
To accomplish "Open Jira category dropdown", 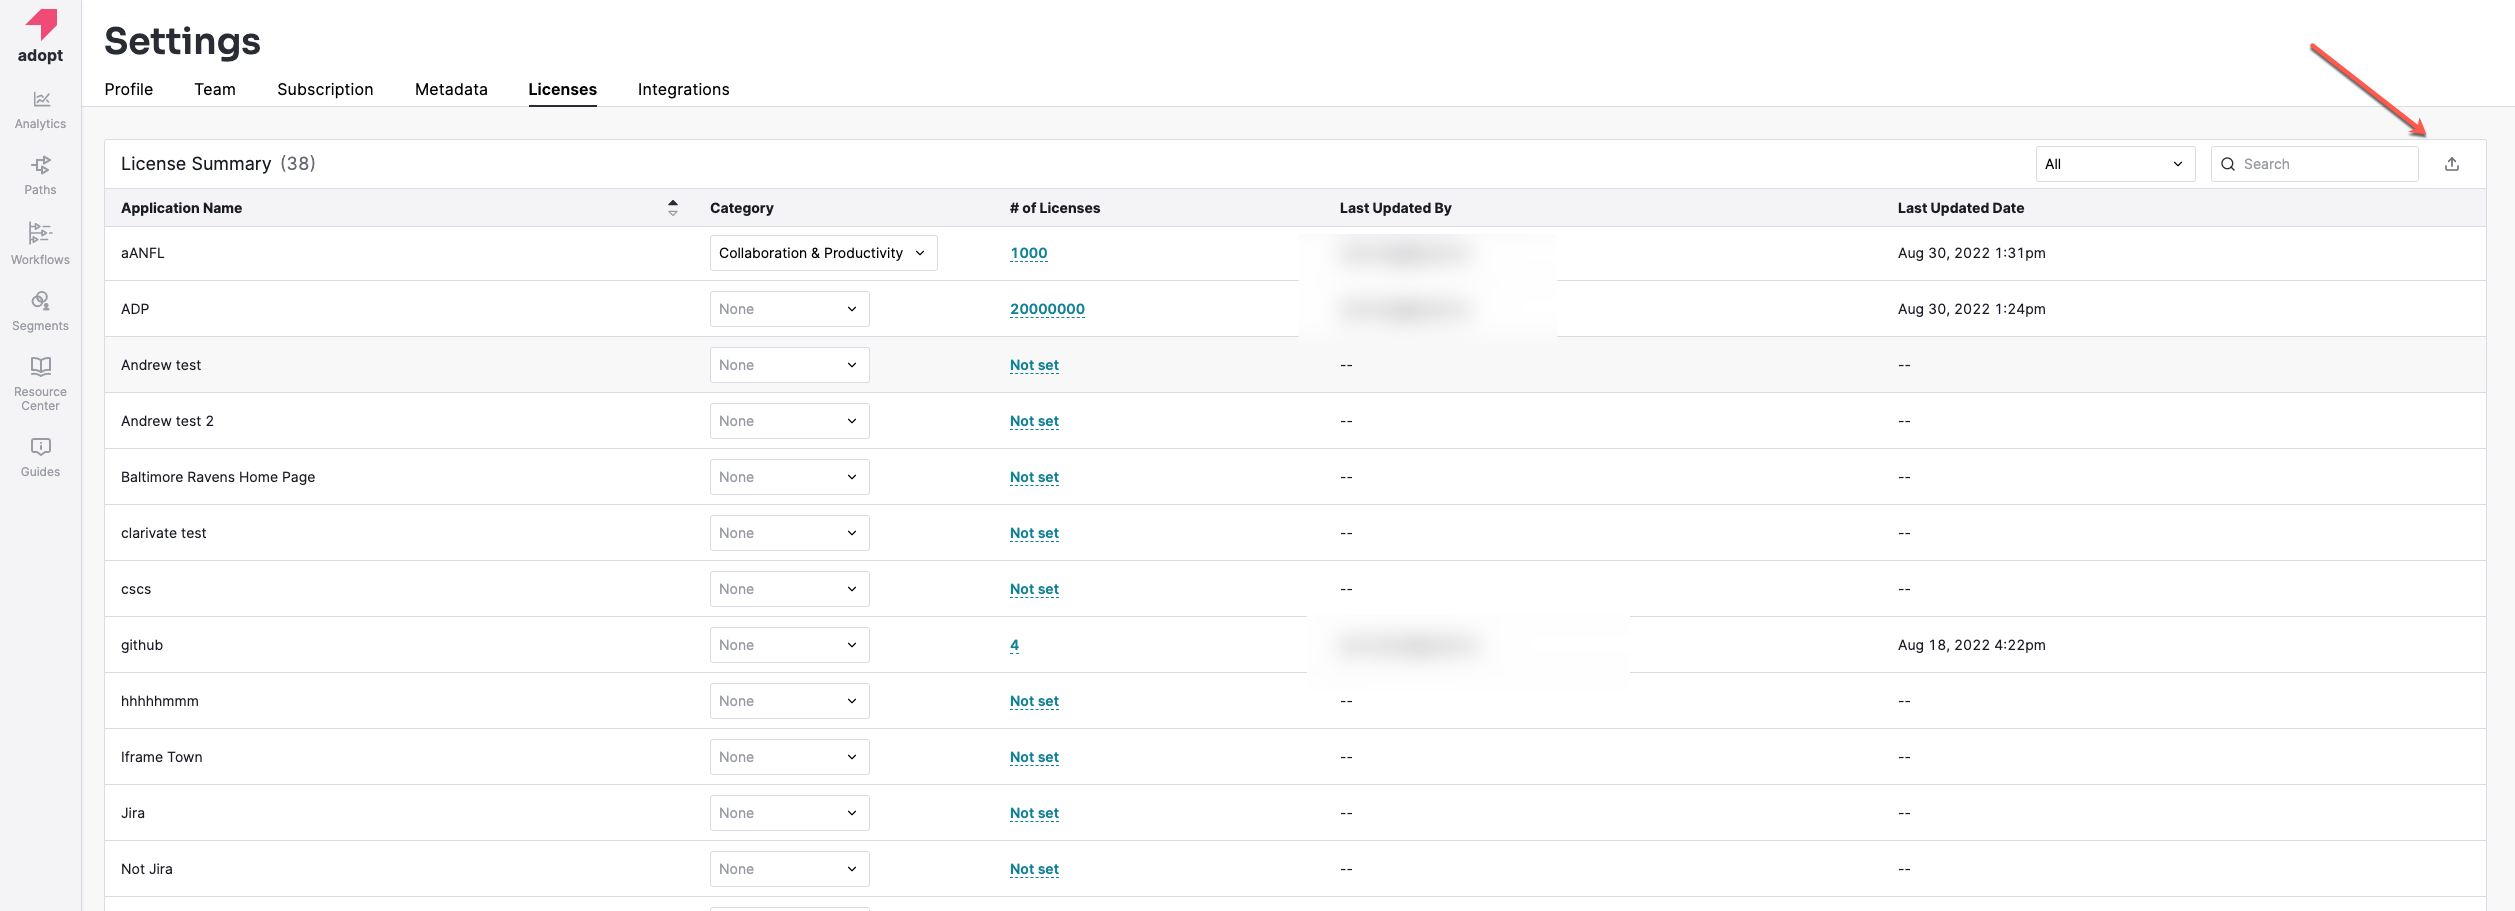I will 790,813.
